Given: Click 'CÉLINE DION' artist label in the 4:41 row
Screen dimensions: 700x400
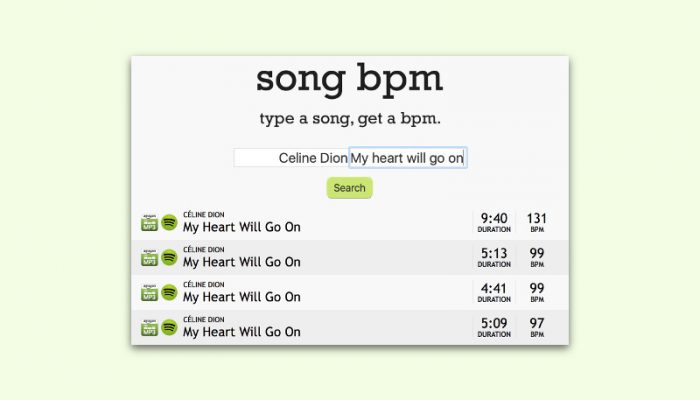Looking at the screenshot, I should pos(204,284).
